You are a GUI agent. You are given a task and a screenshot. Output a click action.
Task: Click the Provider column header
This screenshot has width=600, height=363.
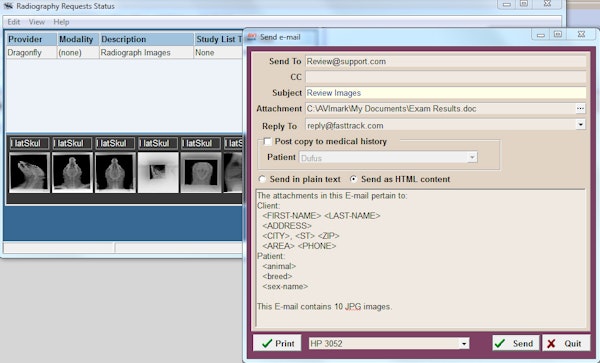coord(31,39)
